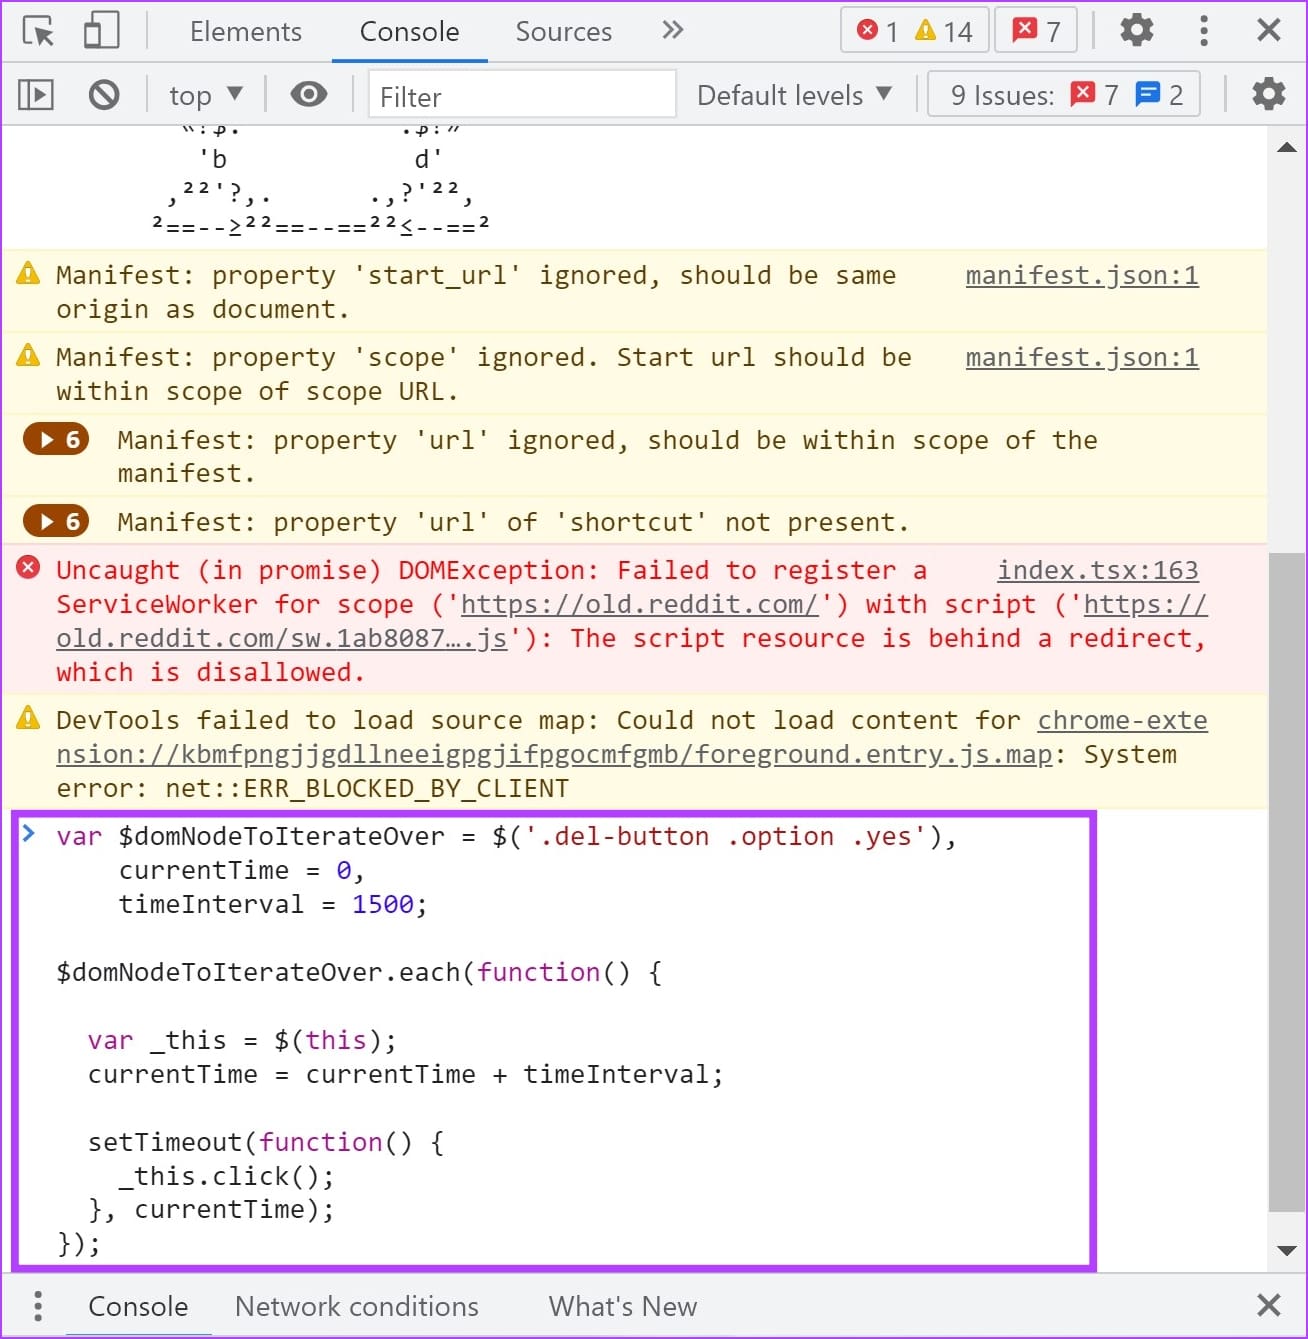Click the 'setTimeout(function() {' code line
Screen dimensions: 1308x1339
pos(266,1142)
